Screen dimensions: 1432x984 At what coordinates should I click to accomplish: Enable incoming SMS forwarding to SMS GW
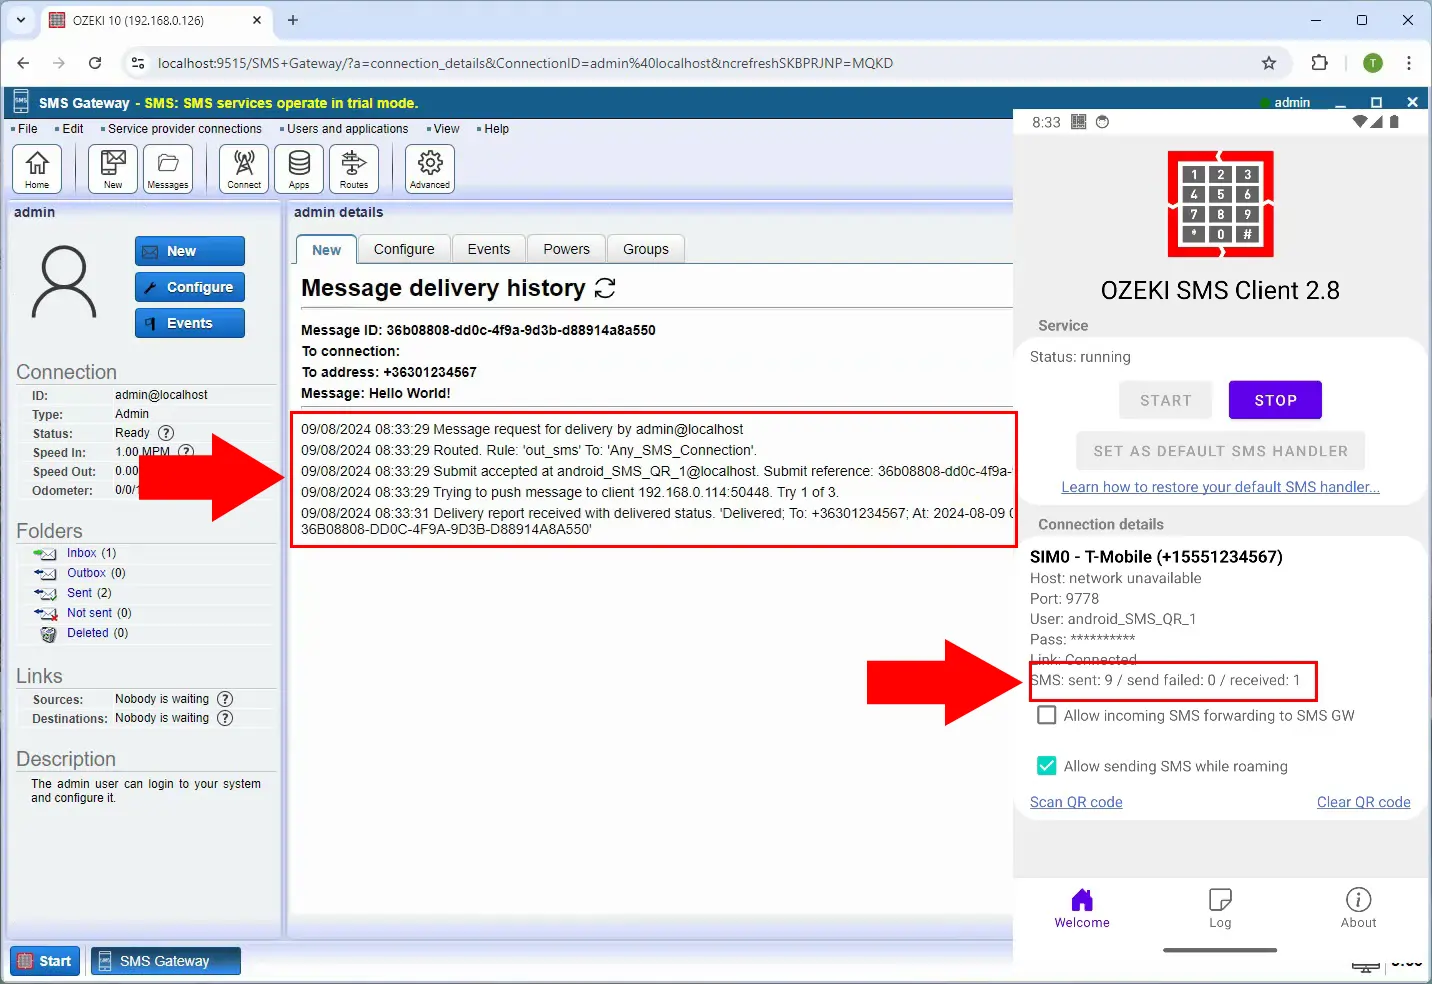tap(1047, 715)
